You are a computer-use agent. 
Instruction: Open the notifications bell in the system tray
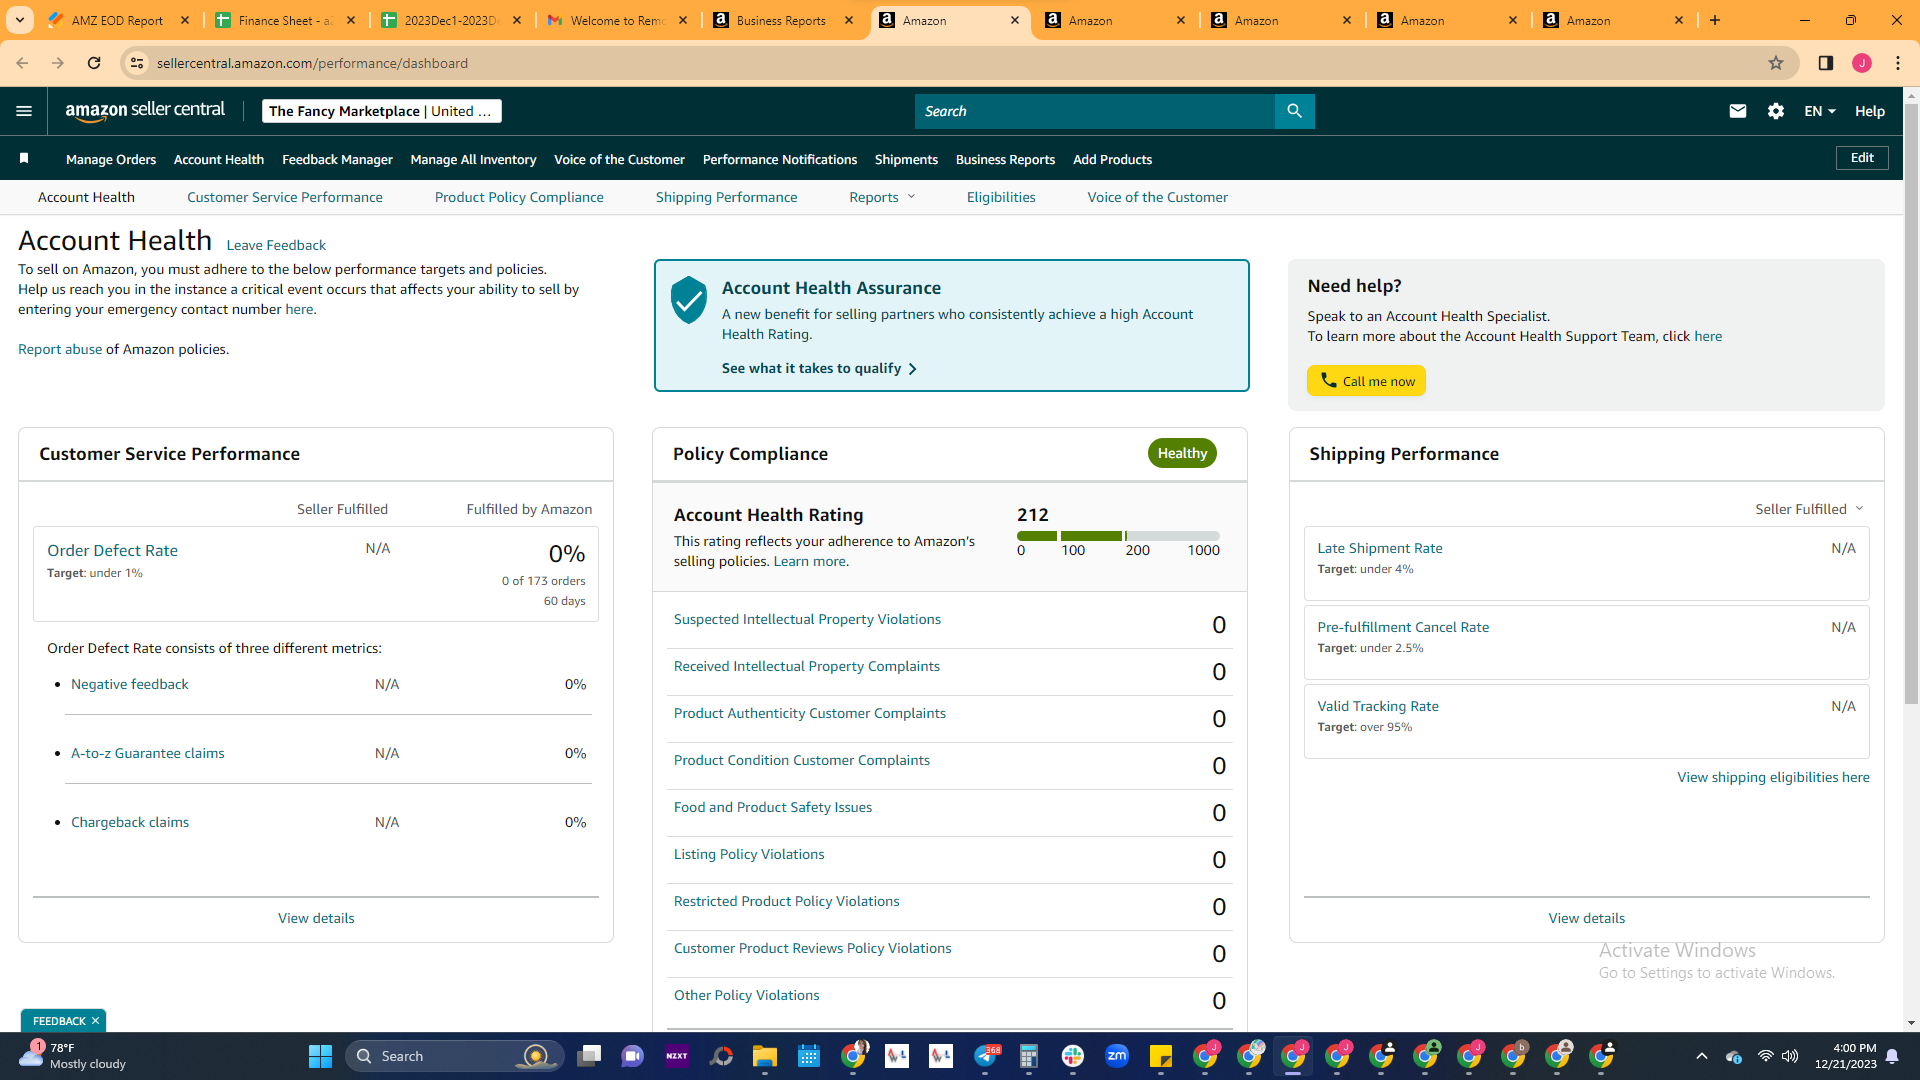pyautogui.click(x=1892, y=1056)
